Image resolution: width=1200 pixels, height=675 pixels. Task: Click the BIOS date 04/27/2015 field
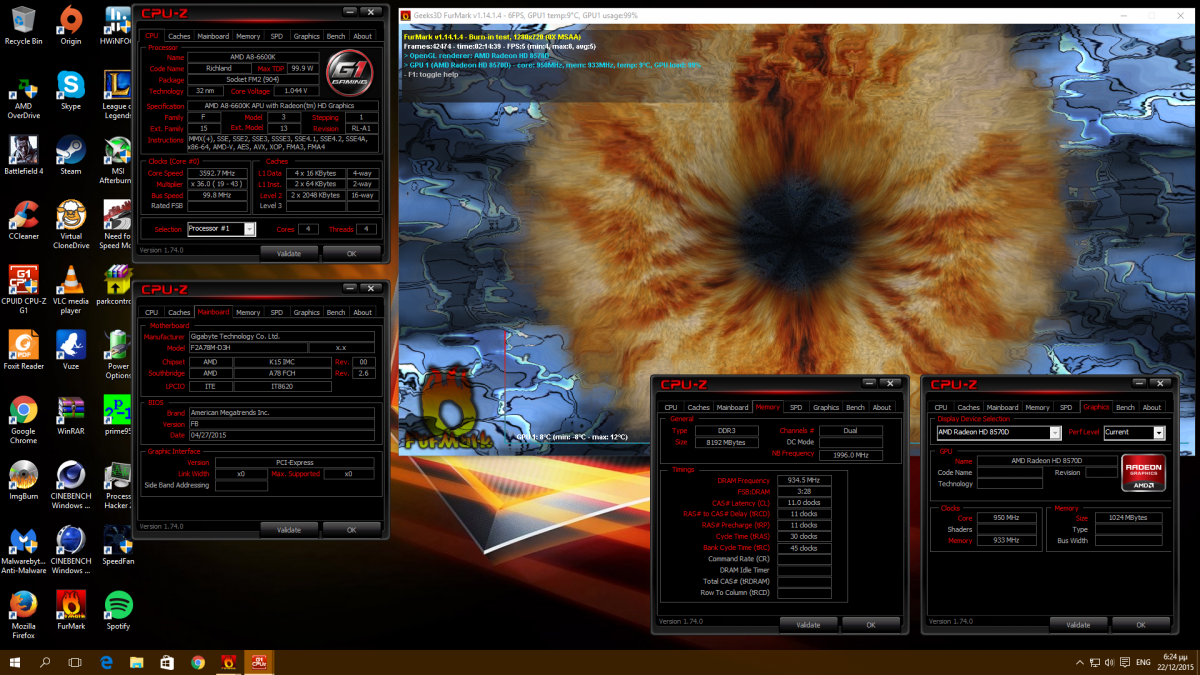point(281,434)
